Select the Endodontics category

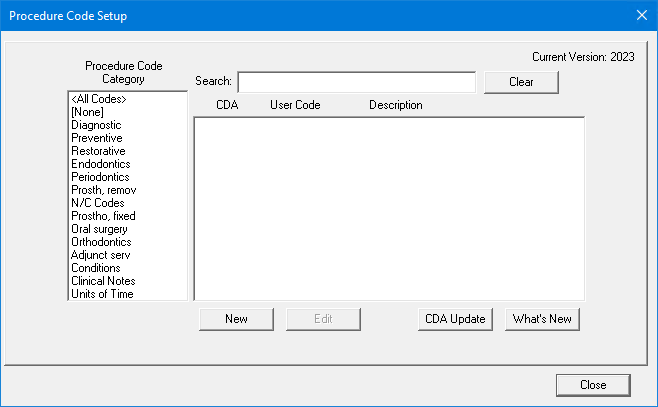100,164
